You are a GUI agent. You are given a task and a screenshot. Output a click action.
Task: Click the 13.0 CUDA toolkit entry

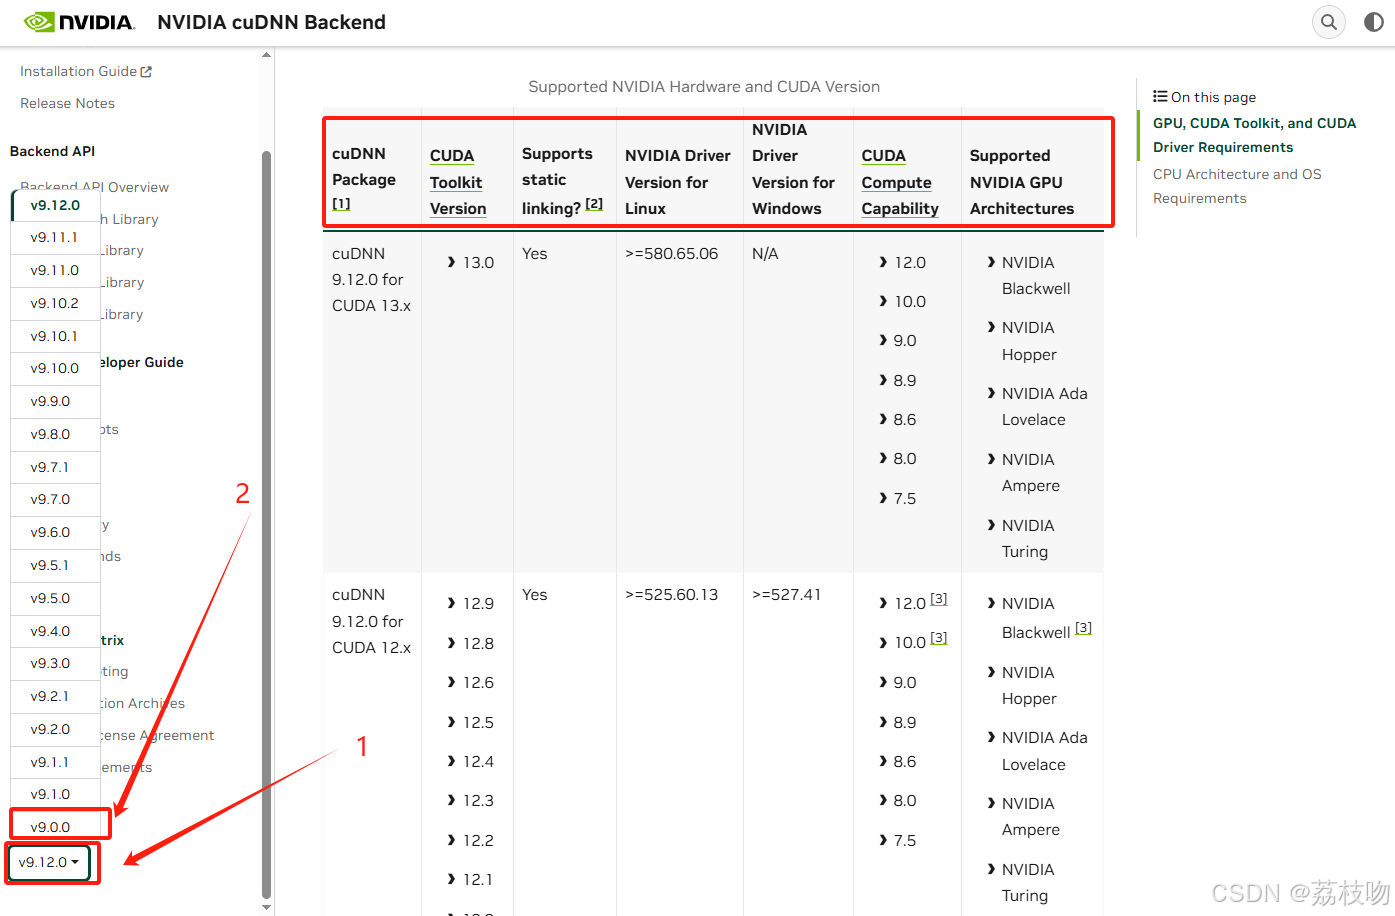pyautogui.click(x=478, y=262)
